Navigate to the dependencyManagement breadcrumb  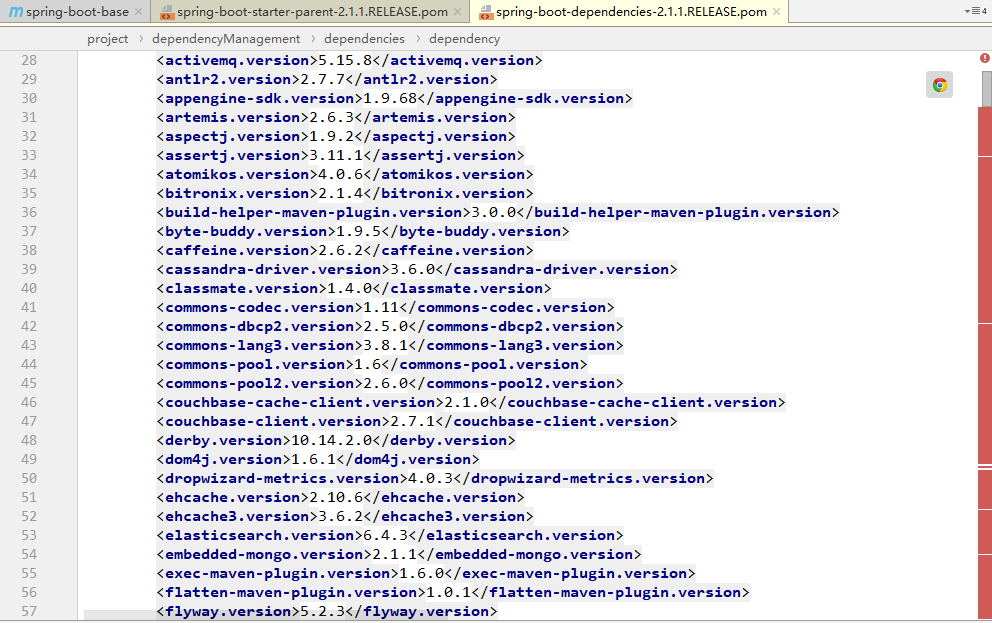tap(226, 38)
